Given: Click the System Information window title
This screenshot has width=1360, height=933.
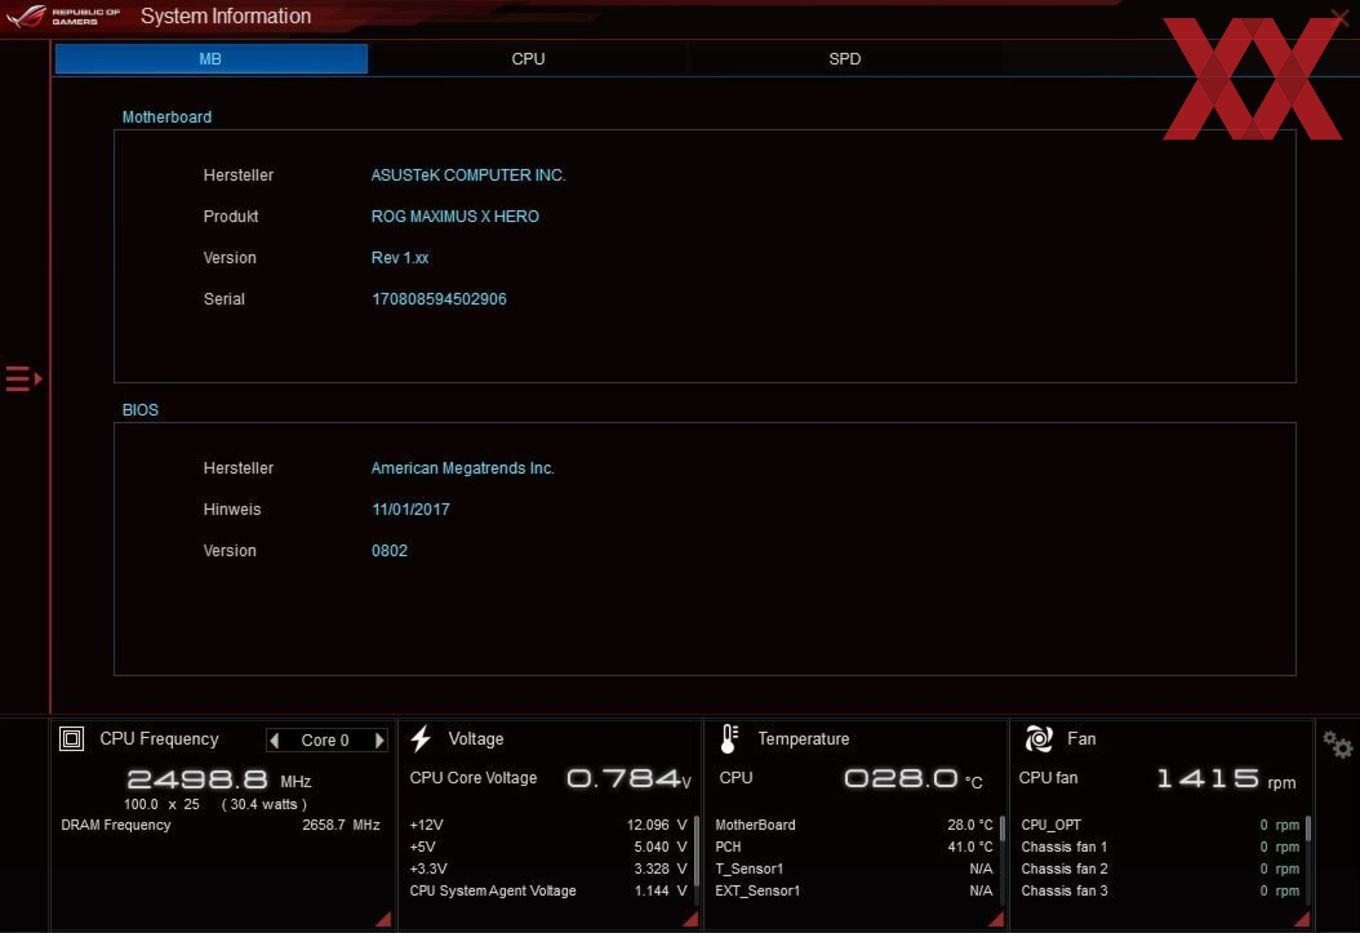Looking at the screenshot, I should (x=226, y=16).
